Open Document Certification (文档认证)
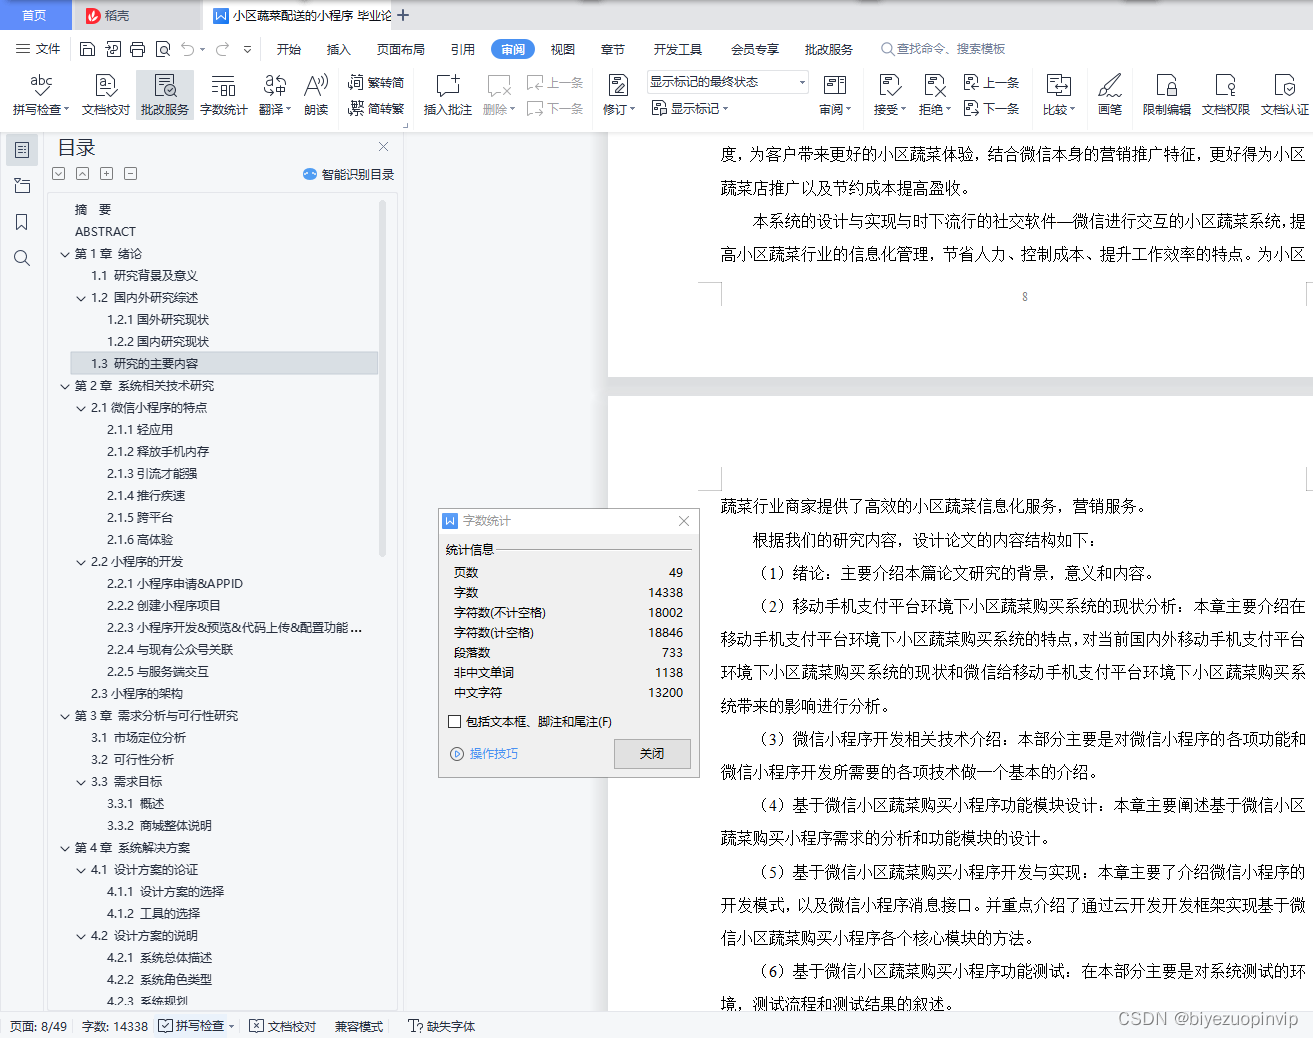 (1284, 95)
